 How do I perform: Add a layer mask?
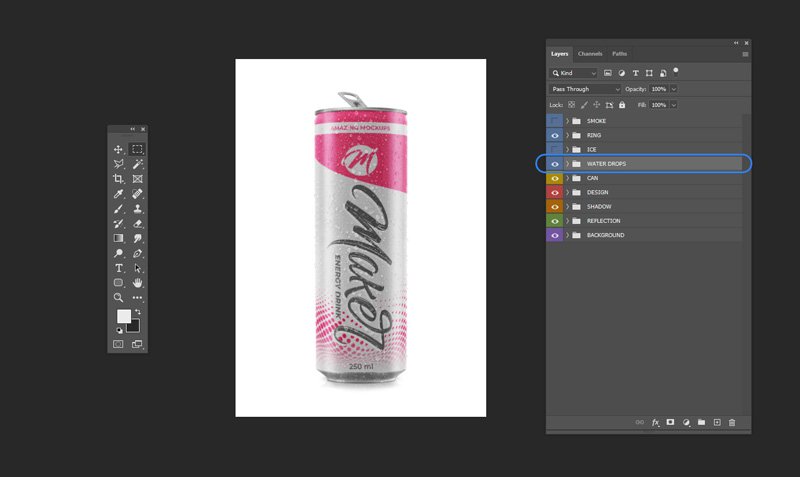tap(670, 422)
